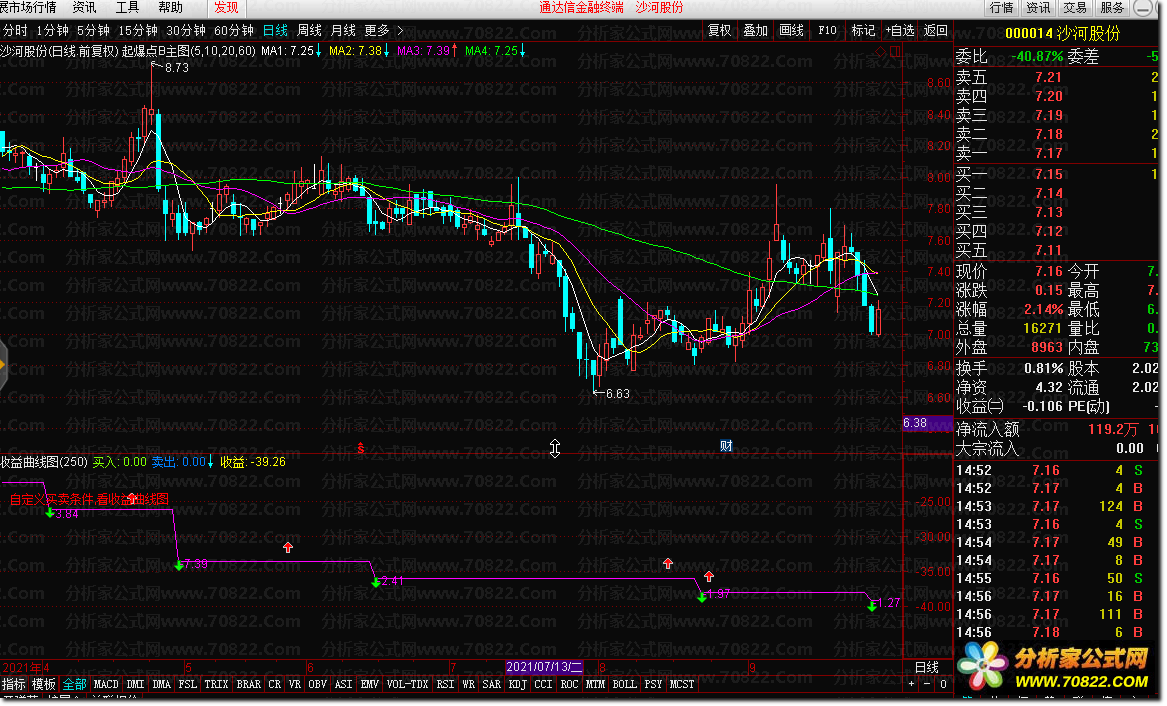Viewport: 1167px width, 706px height.
Task: Select the 日线 daily chart tab
Action: pos(275,31)
